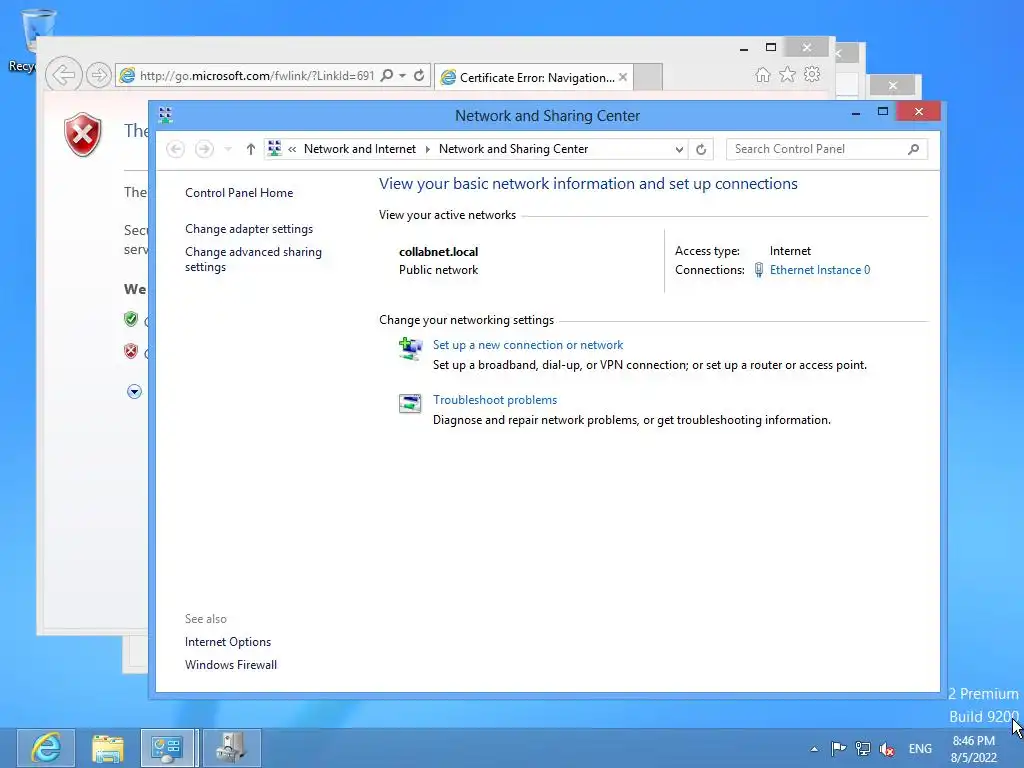The width and height of the screenshot is (1024, 768).
Task: Click the IE address bar URL
Action: coord(257,76)
